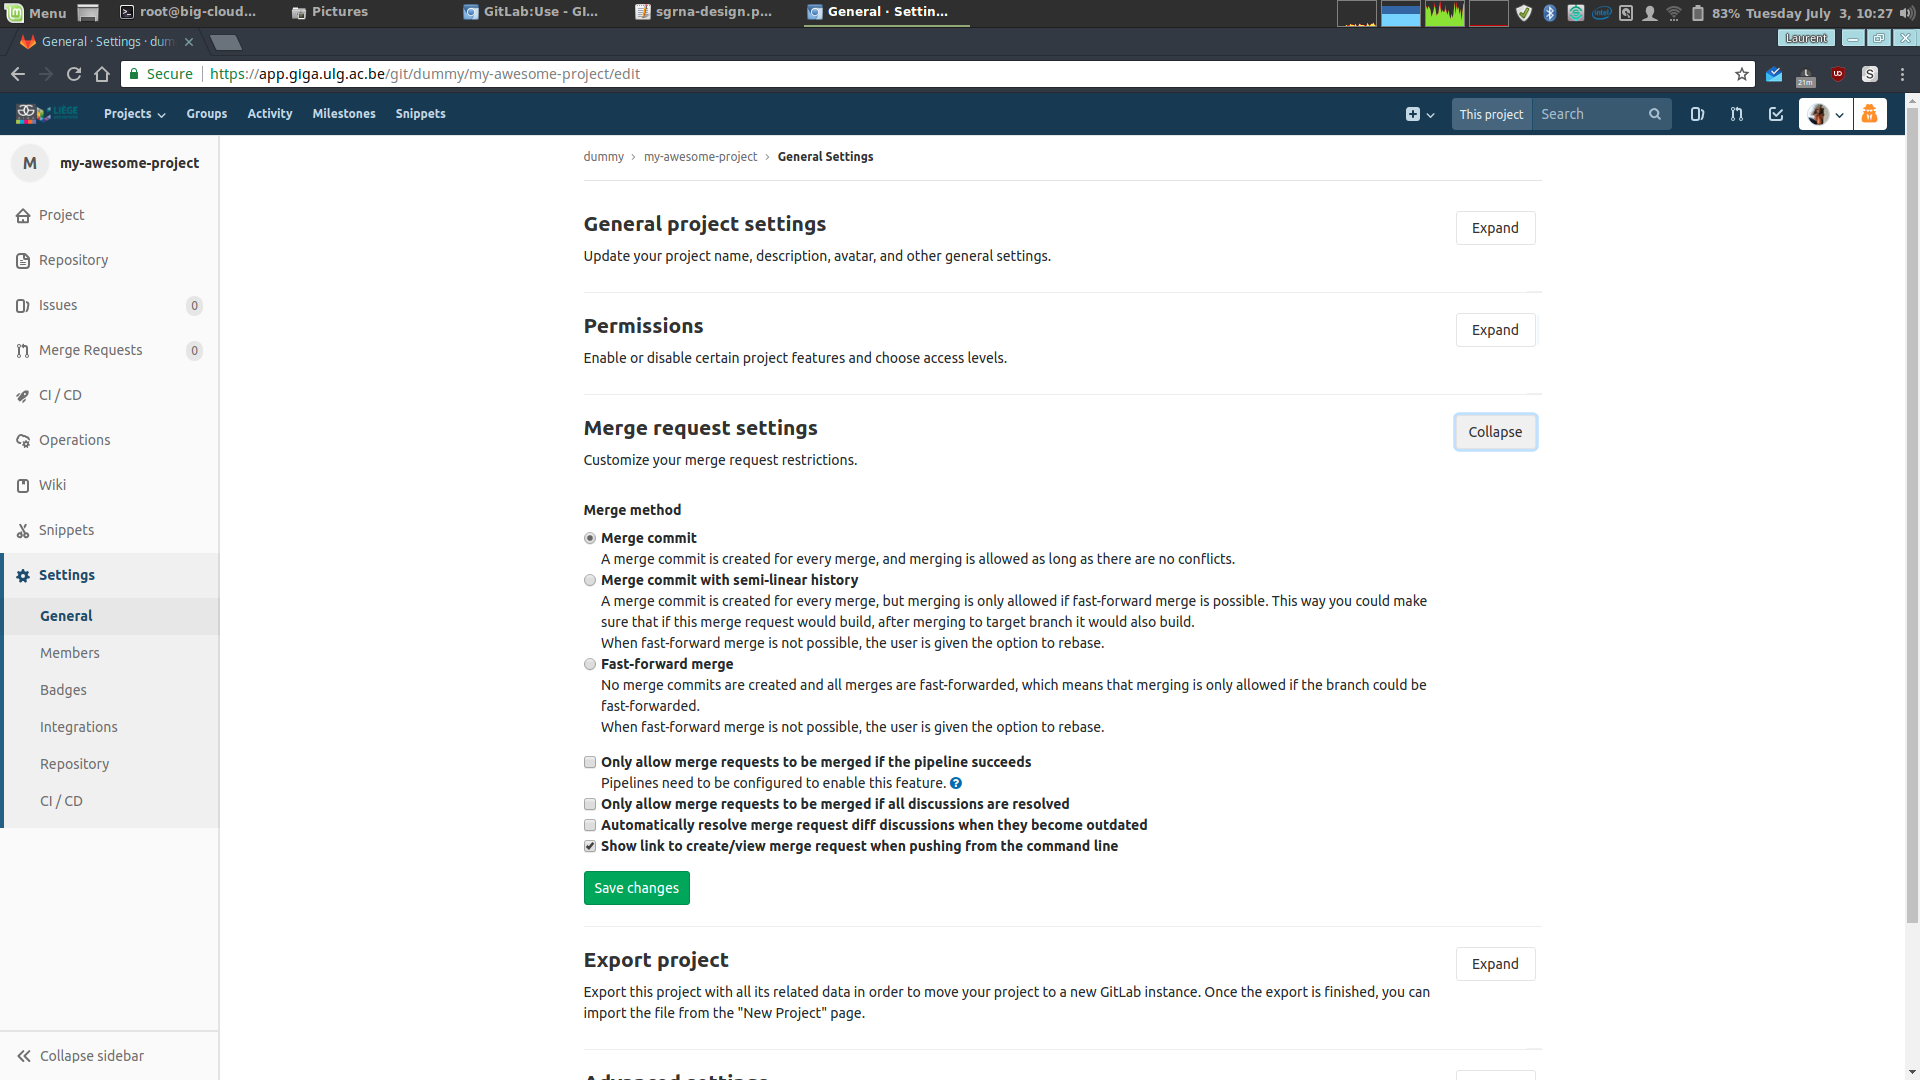Open the Todos checkmark icon

tap(1776, 114)
